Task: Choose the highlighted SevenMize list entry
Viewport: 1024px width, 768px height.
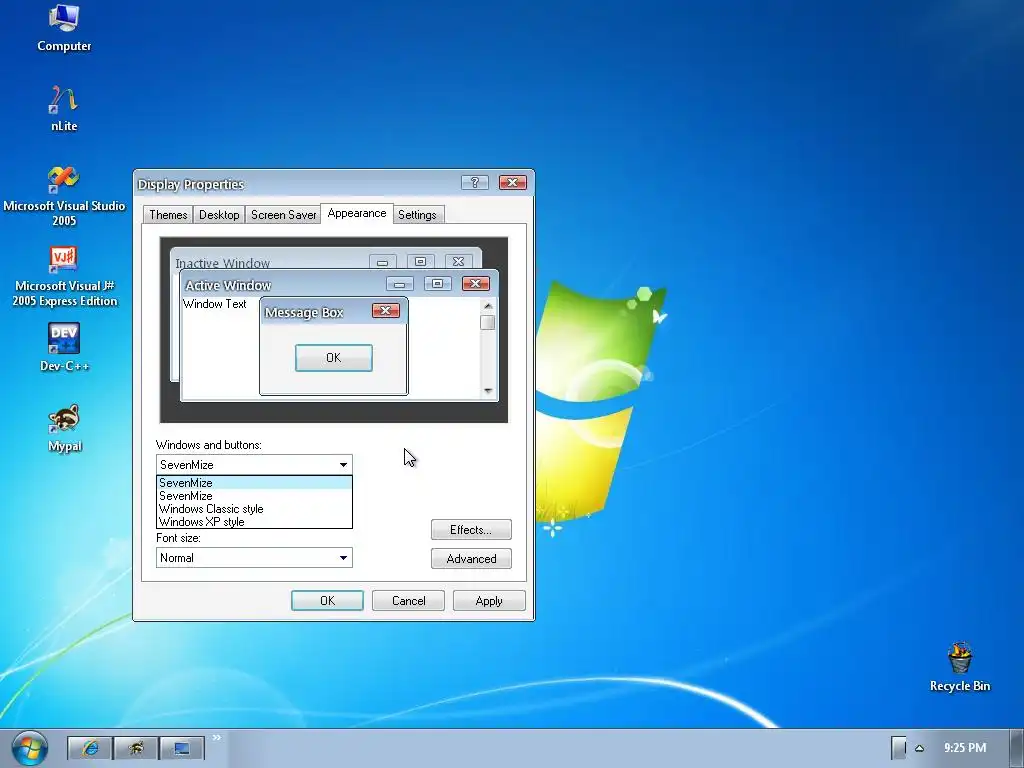Action: coord(255,483)
